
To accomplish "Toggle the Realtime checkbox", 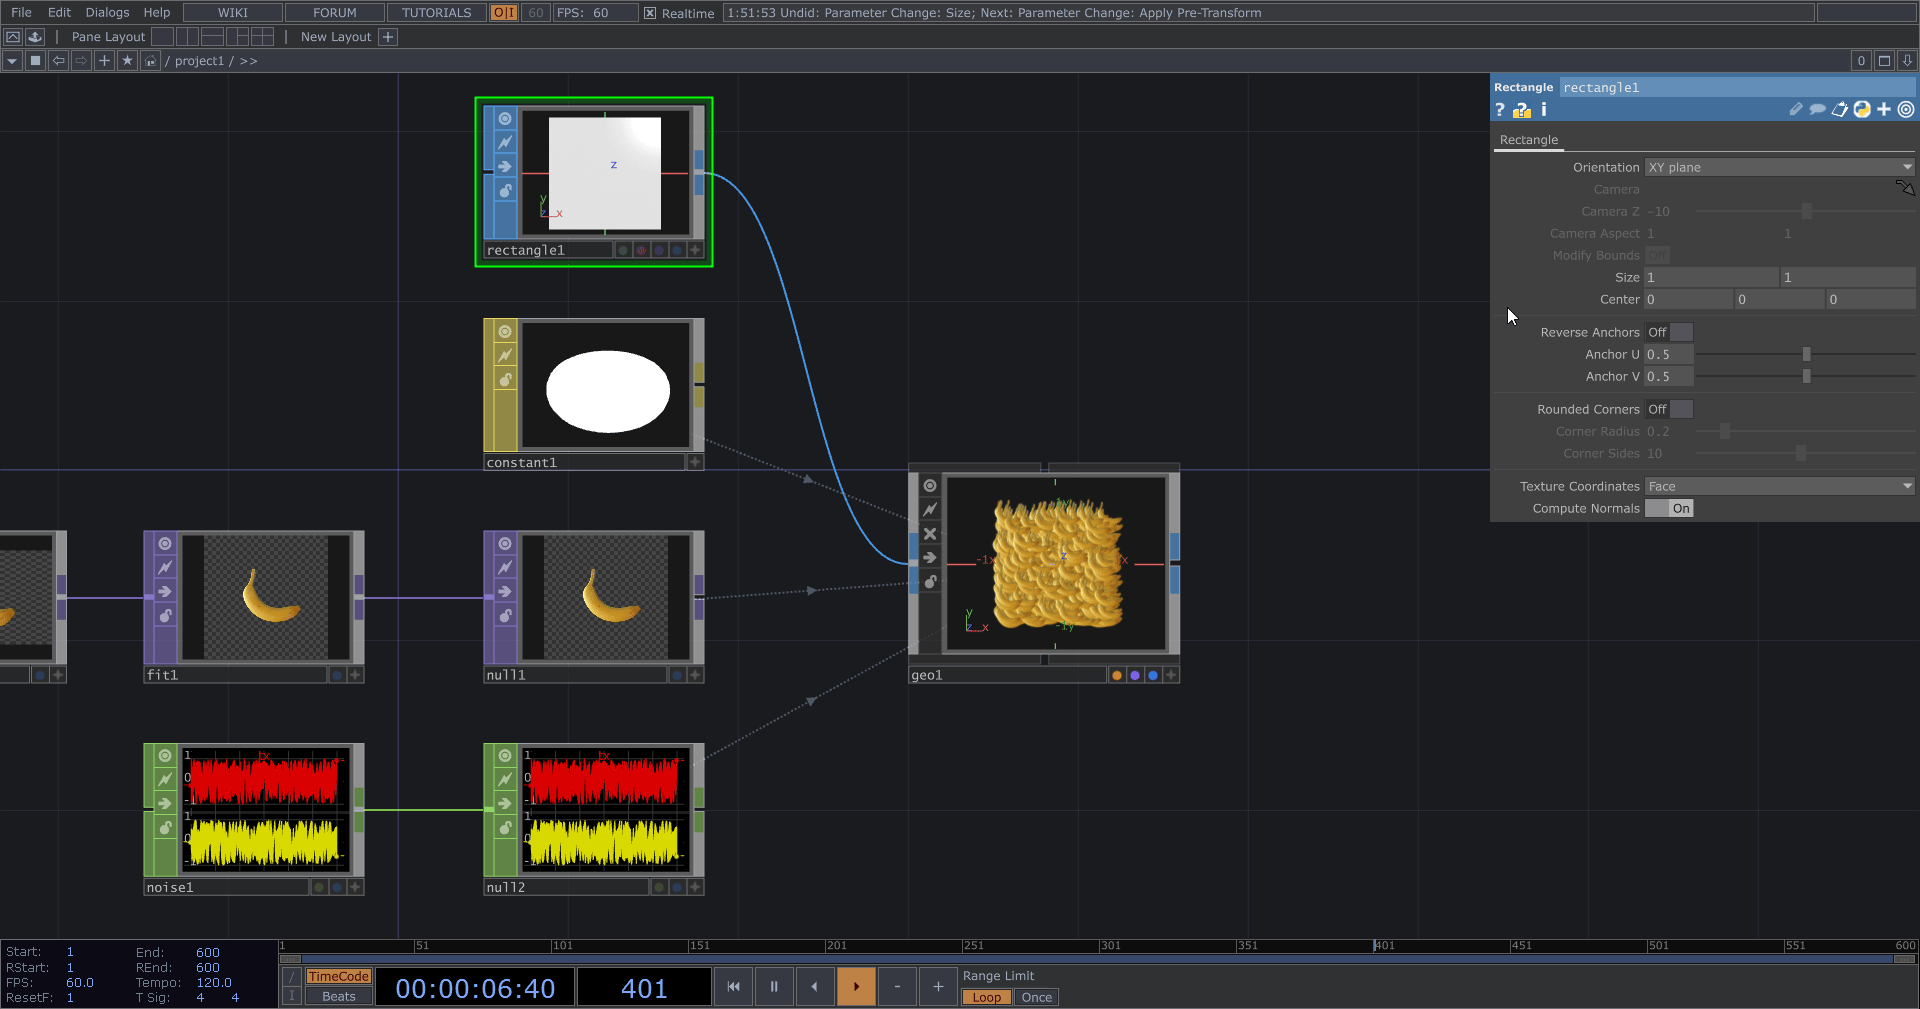I will [650, 13].
